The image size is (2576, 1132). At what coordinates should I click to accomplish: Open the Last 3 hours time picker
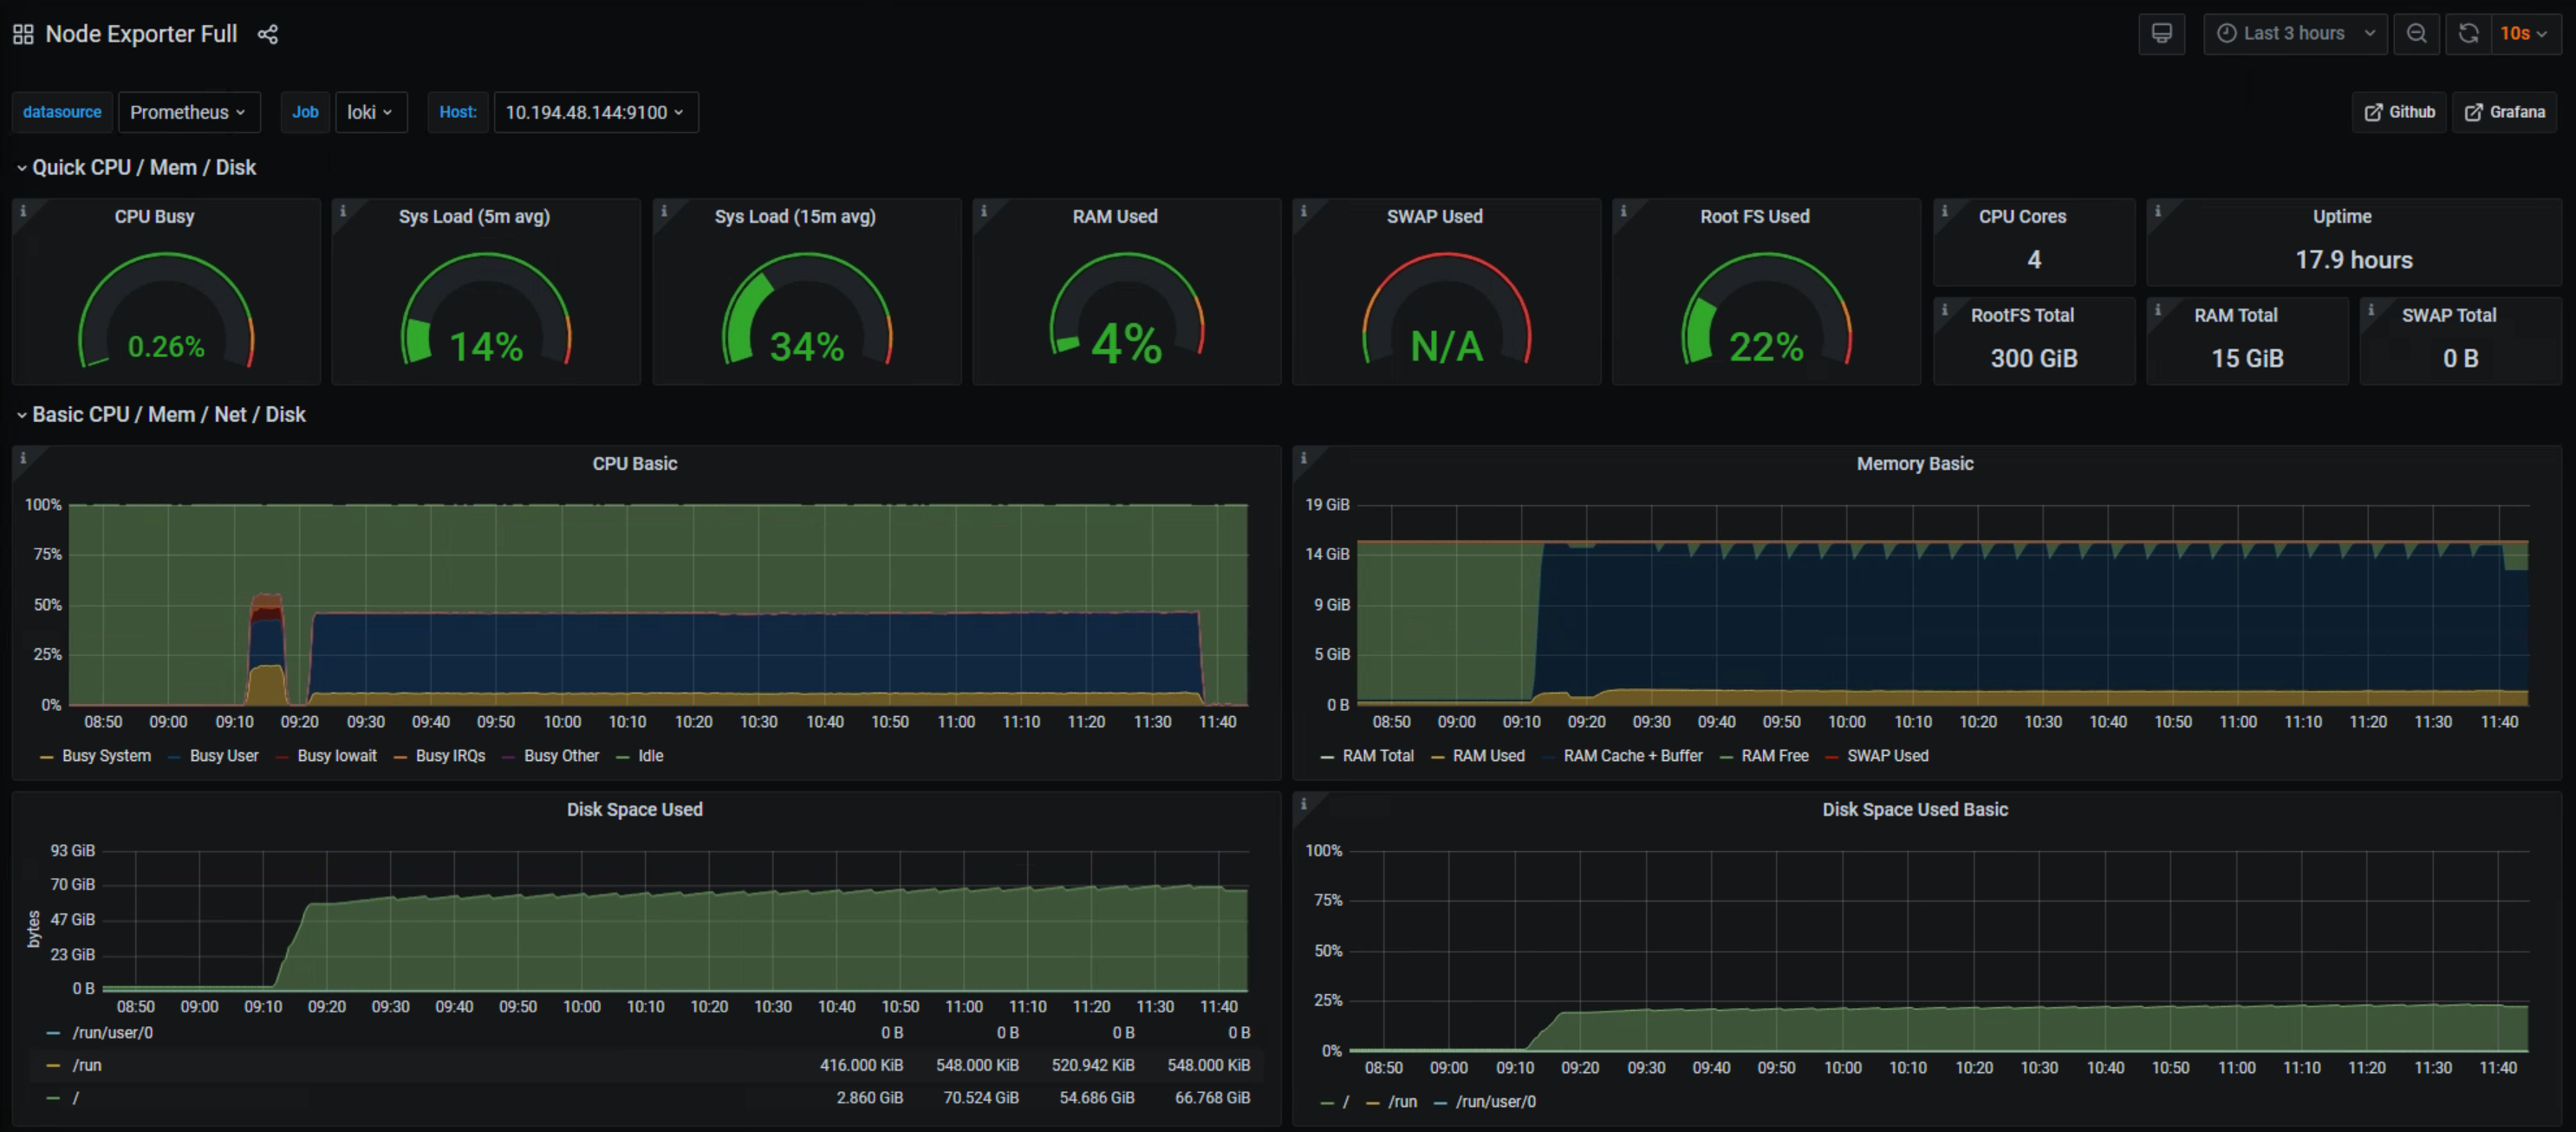click(2295, 33)
